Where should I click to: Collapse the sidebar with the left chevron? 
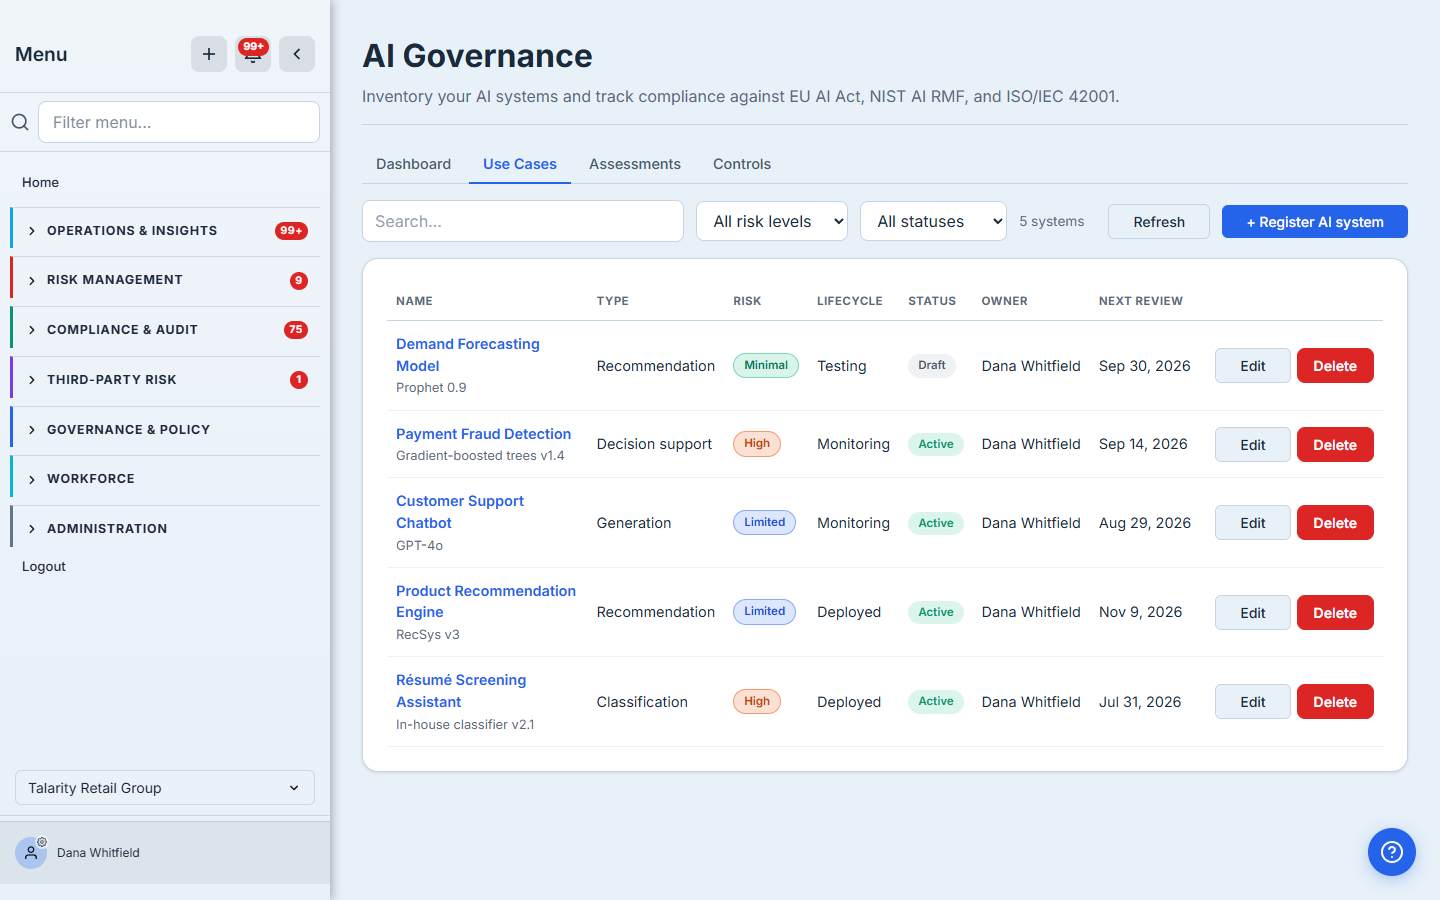click(297, 54)
